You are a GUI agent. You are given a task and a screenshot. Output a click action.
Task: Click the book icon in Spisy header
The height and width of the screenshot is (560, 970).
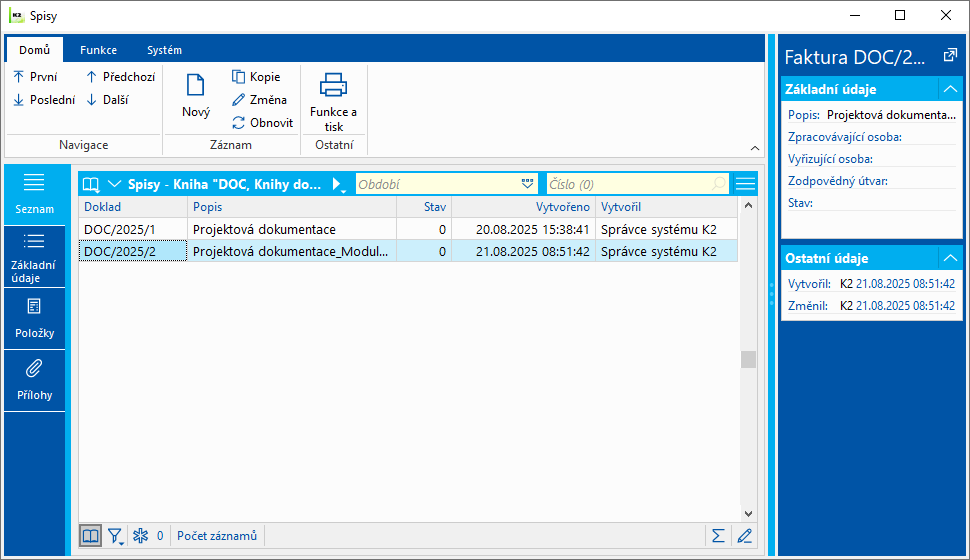[x=92, y=184]
